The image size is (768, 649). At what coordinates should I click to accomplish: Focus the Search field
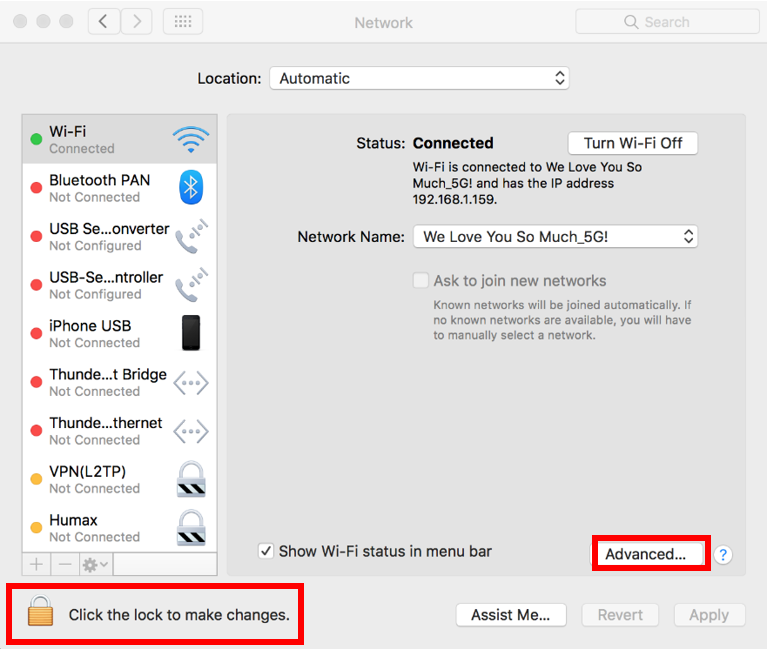tap(667, 22)
